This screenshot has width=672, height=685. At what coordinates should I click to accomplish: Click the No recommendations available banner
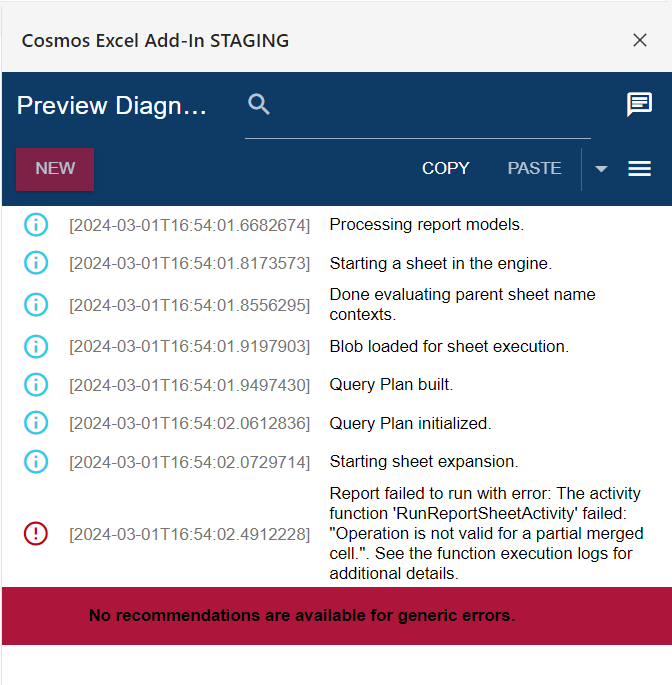pos(302,616)
